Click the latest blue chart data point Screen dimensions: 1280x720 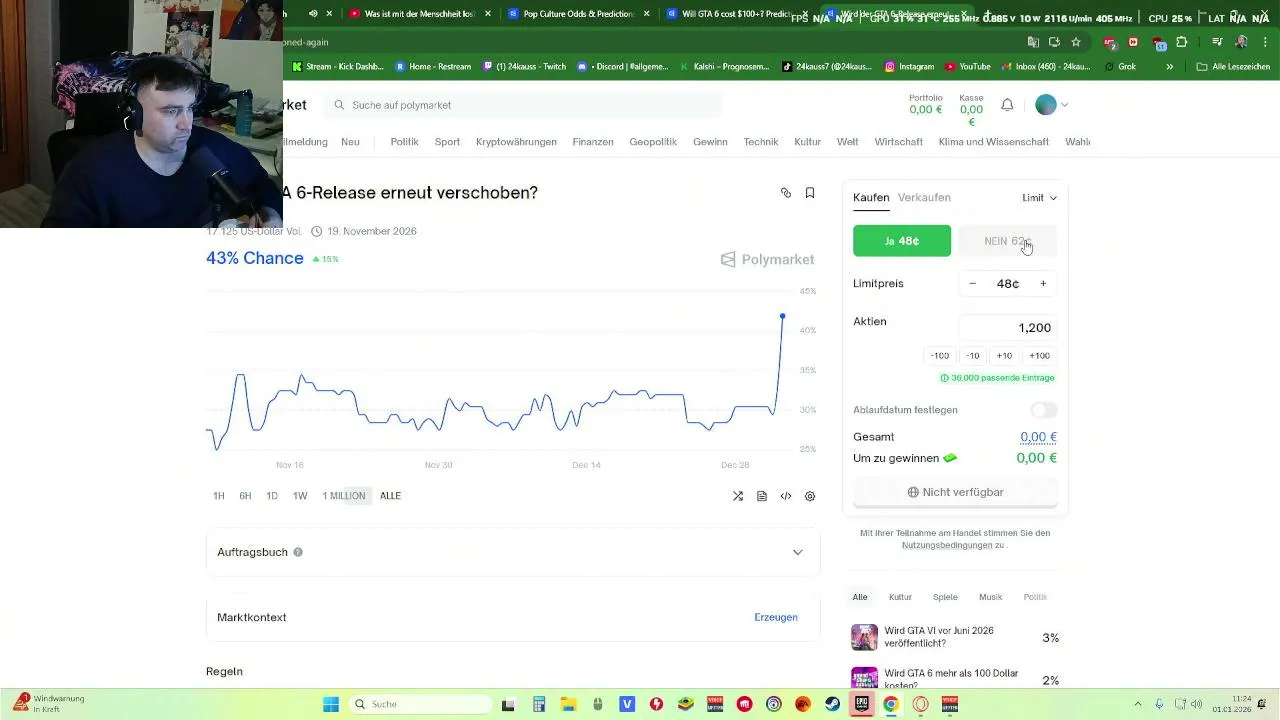point(782,316)
